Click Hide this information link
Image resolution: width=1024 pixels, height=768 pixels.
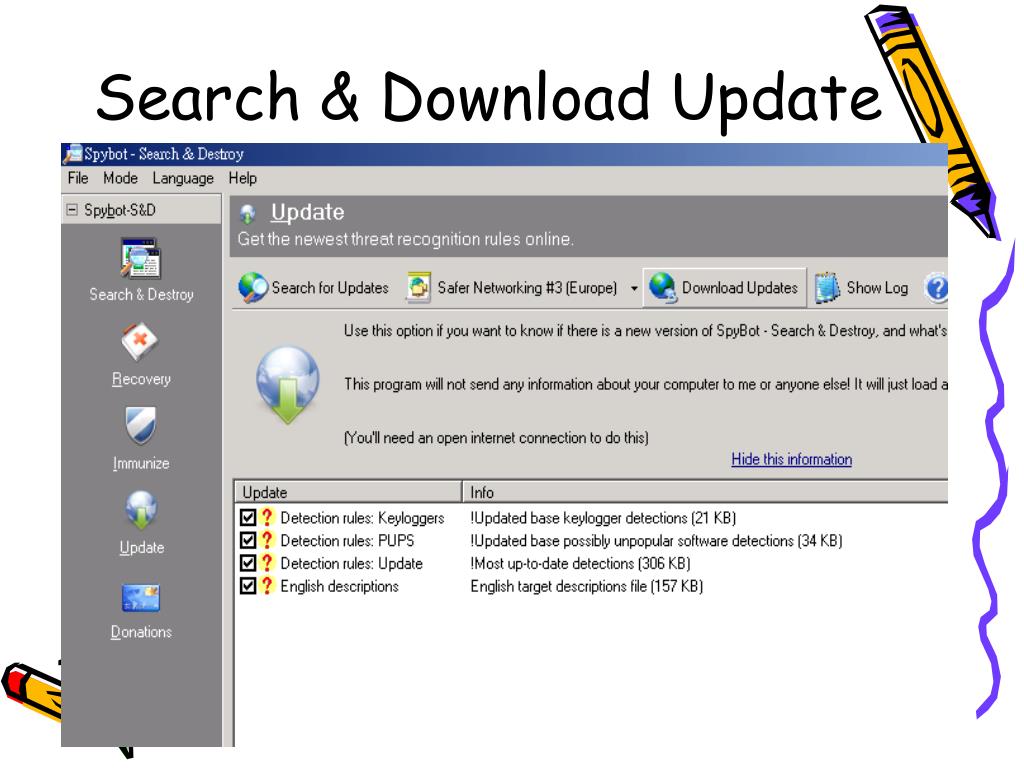click(x=792, y=459)
